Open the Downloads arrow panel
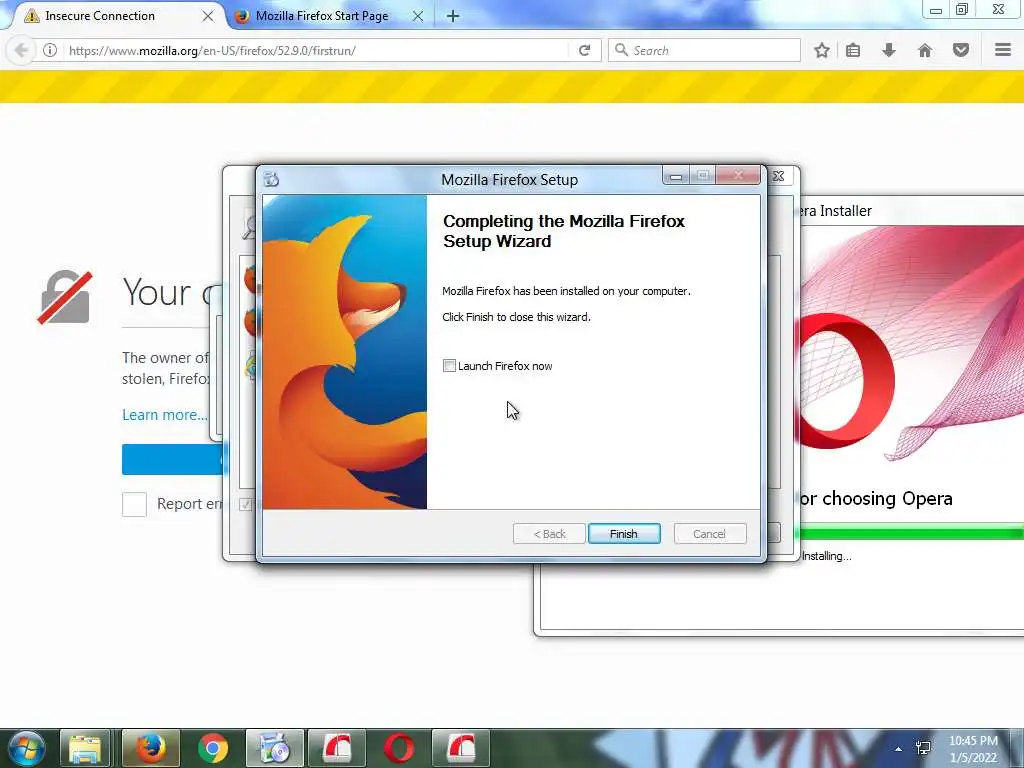 tap(889, 50)
